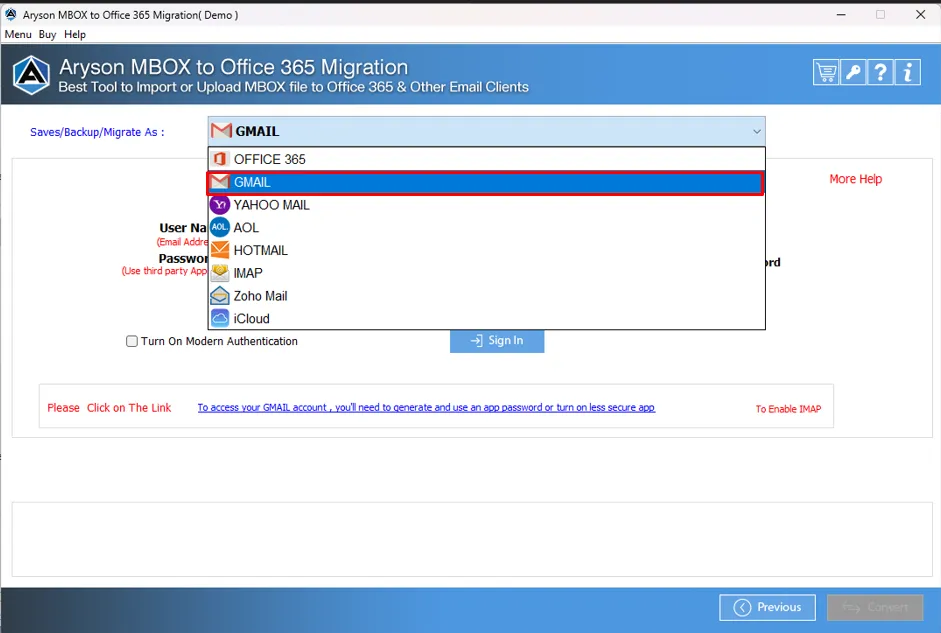Open the Buy menu
The image size is (941, 633).
pos(47,34)
